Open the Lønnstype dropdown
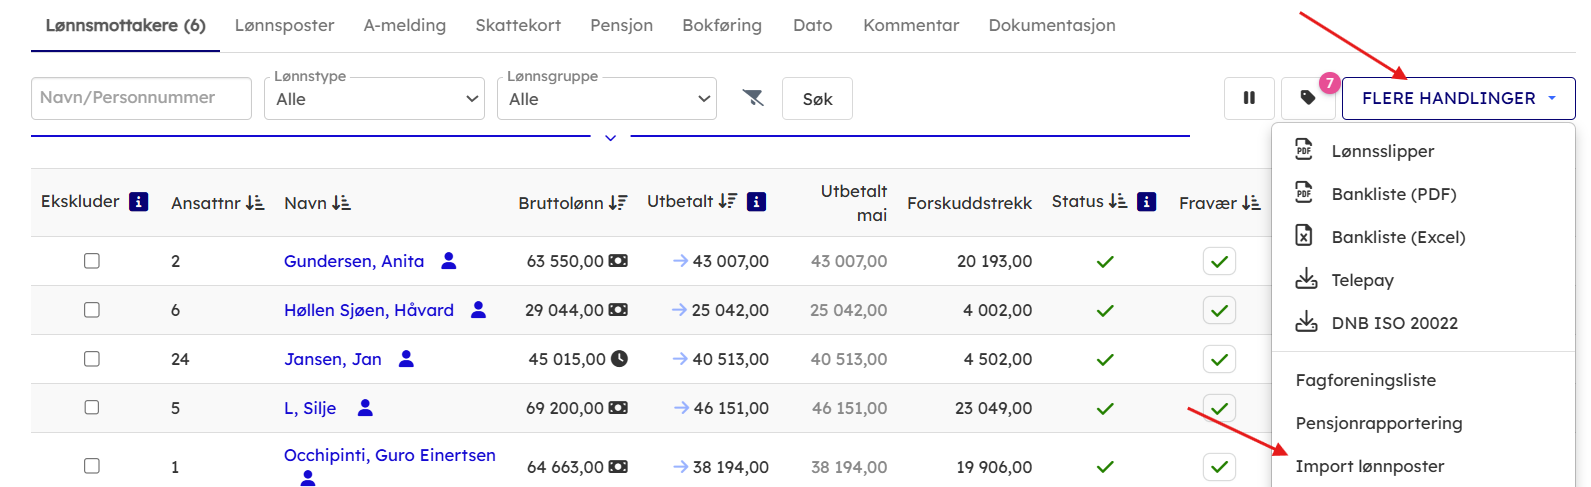Viewport: 1591px width, 487px height. [374, 99]
